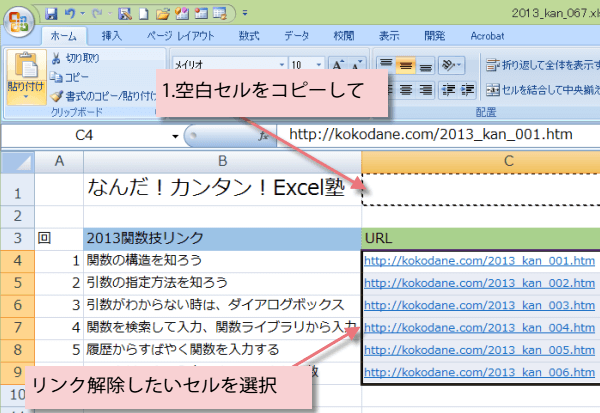600x413 pixels.
Task: Select column B header
Action: click(x=222, y=162)
